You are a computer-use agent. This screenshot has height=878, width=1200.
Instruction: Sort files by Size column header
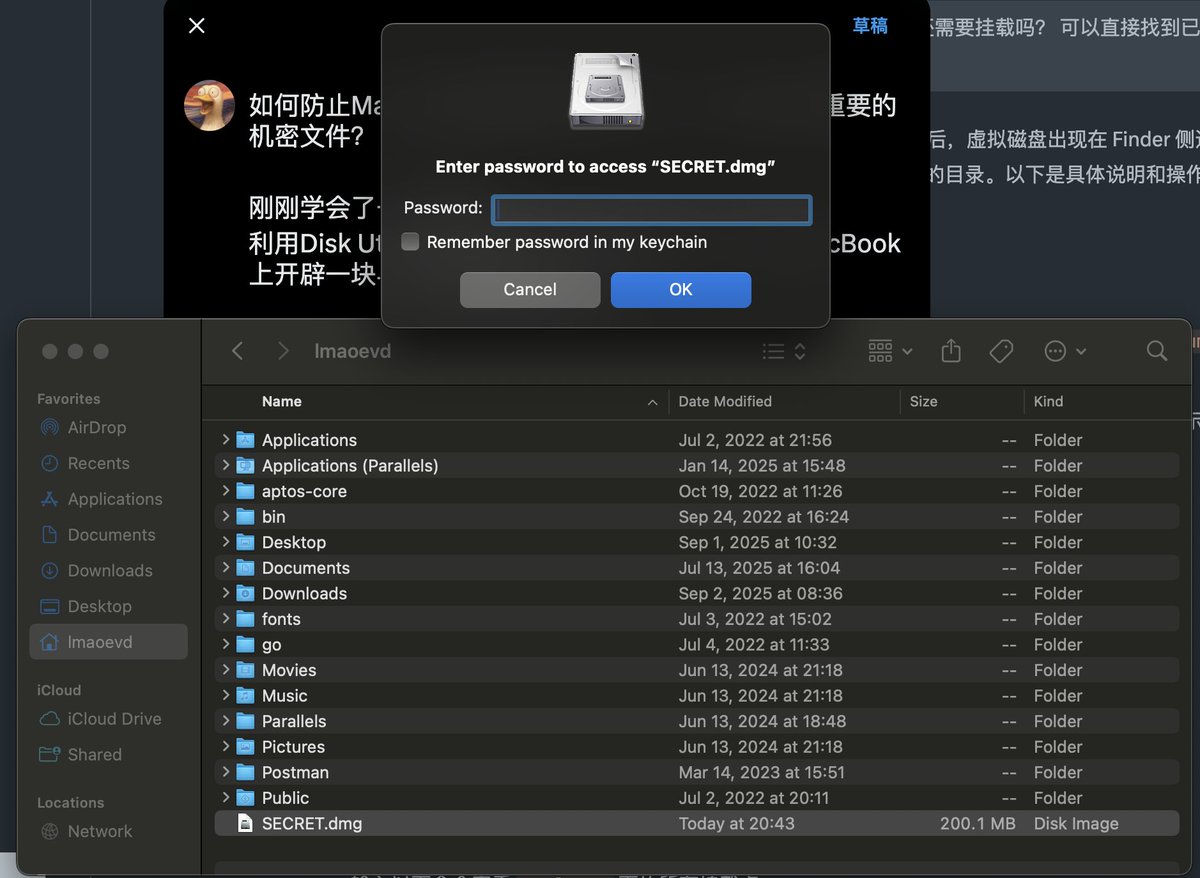point(923,401)
